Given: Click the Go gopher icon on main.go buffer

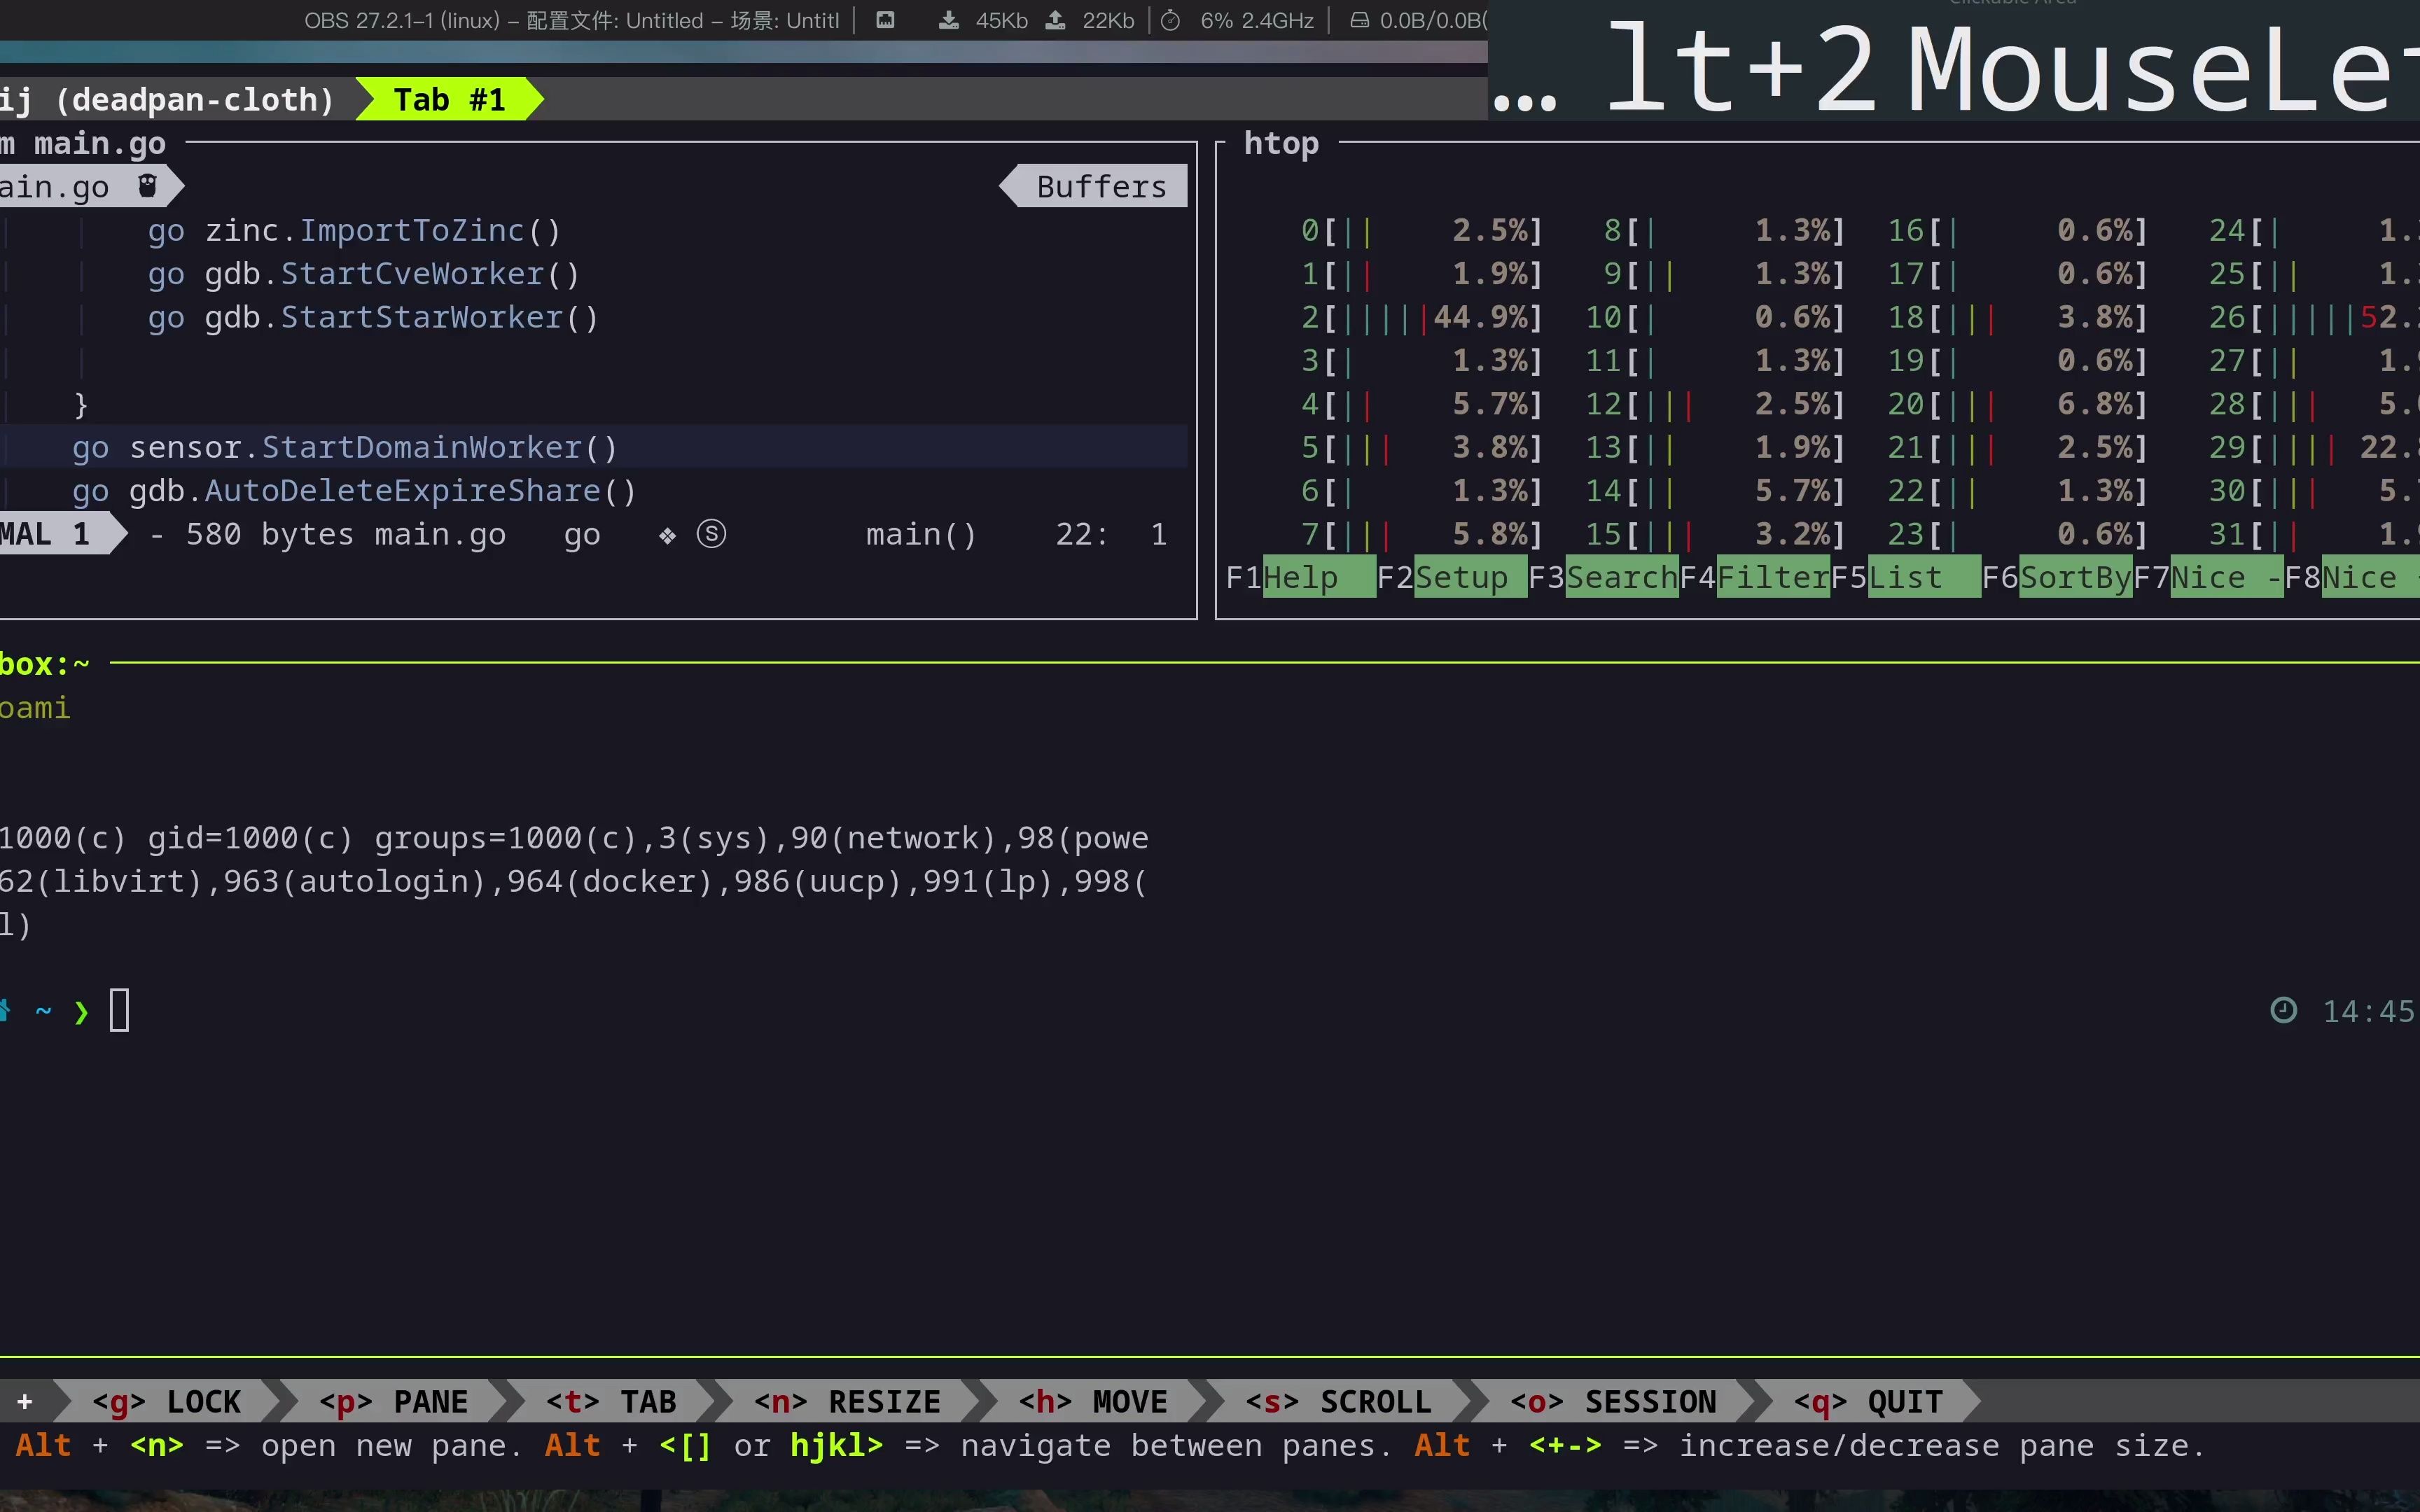Looking at the screenshot, I should 147,185.
